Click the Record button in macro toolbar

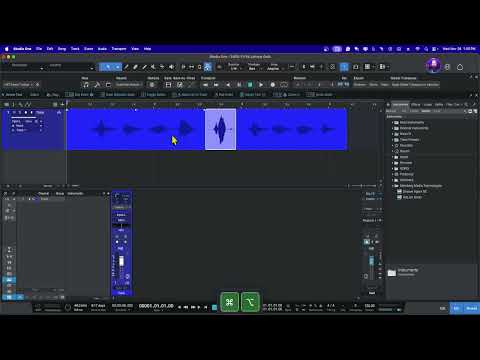pyautogui.click(x=273, y=85)
